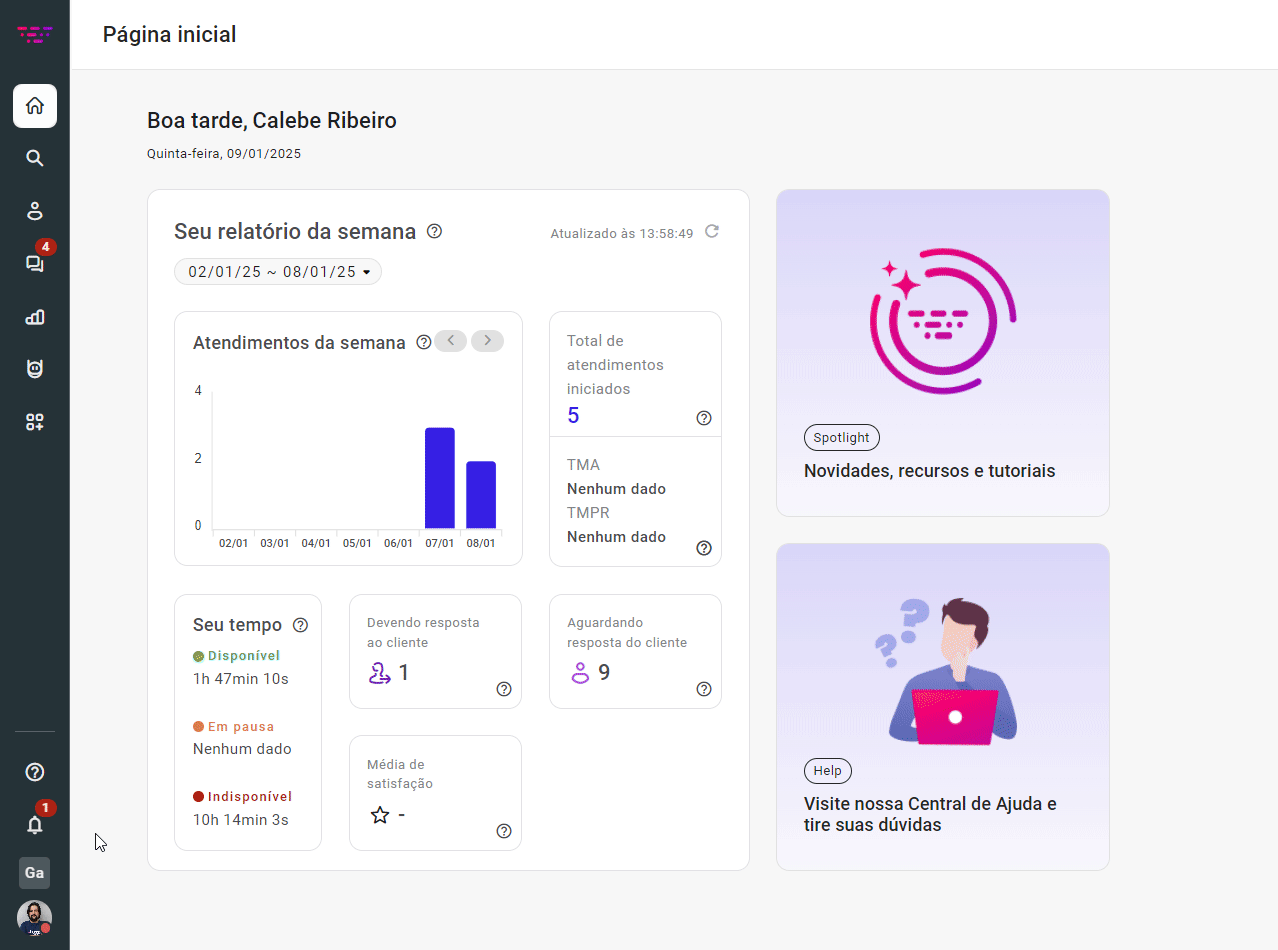Click the person icon beside count 9
Image resolution: width=1278 pixels, height=950 pixels.
click(x=580, y=673)
